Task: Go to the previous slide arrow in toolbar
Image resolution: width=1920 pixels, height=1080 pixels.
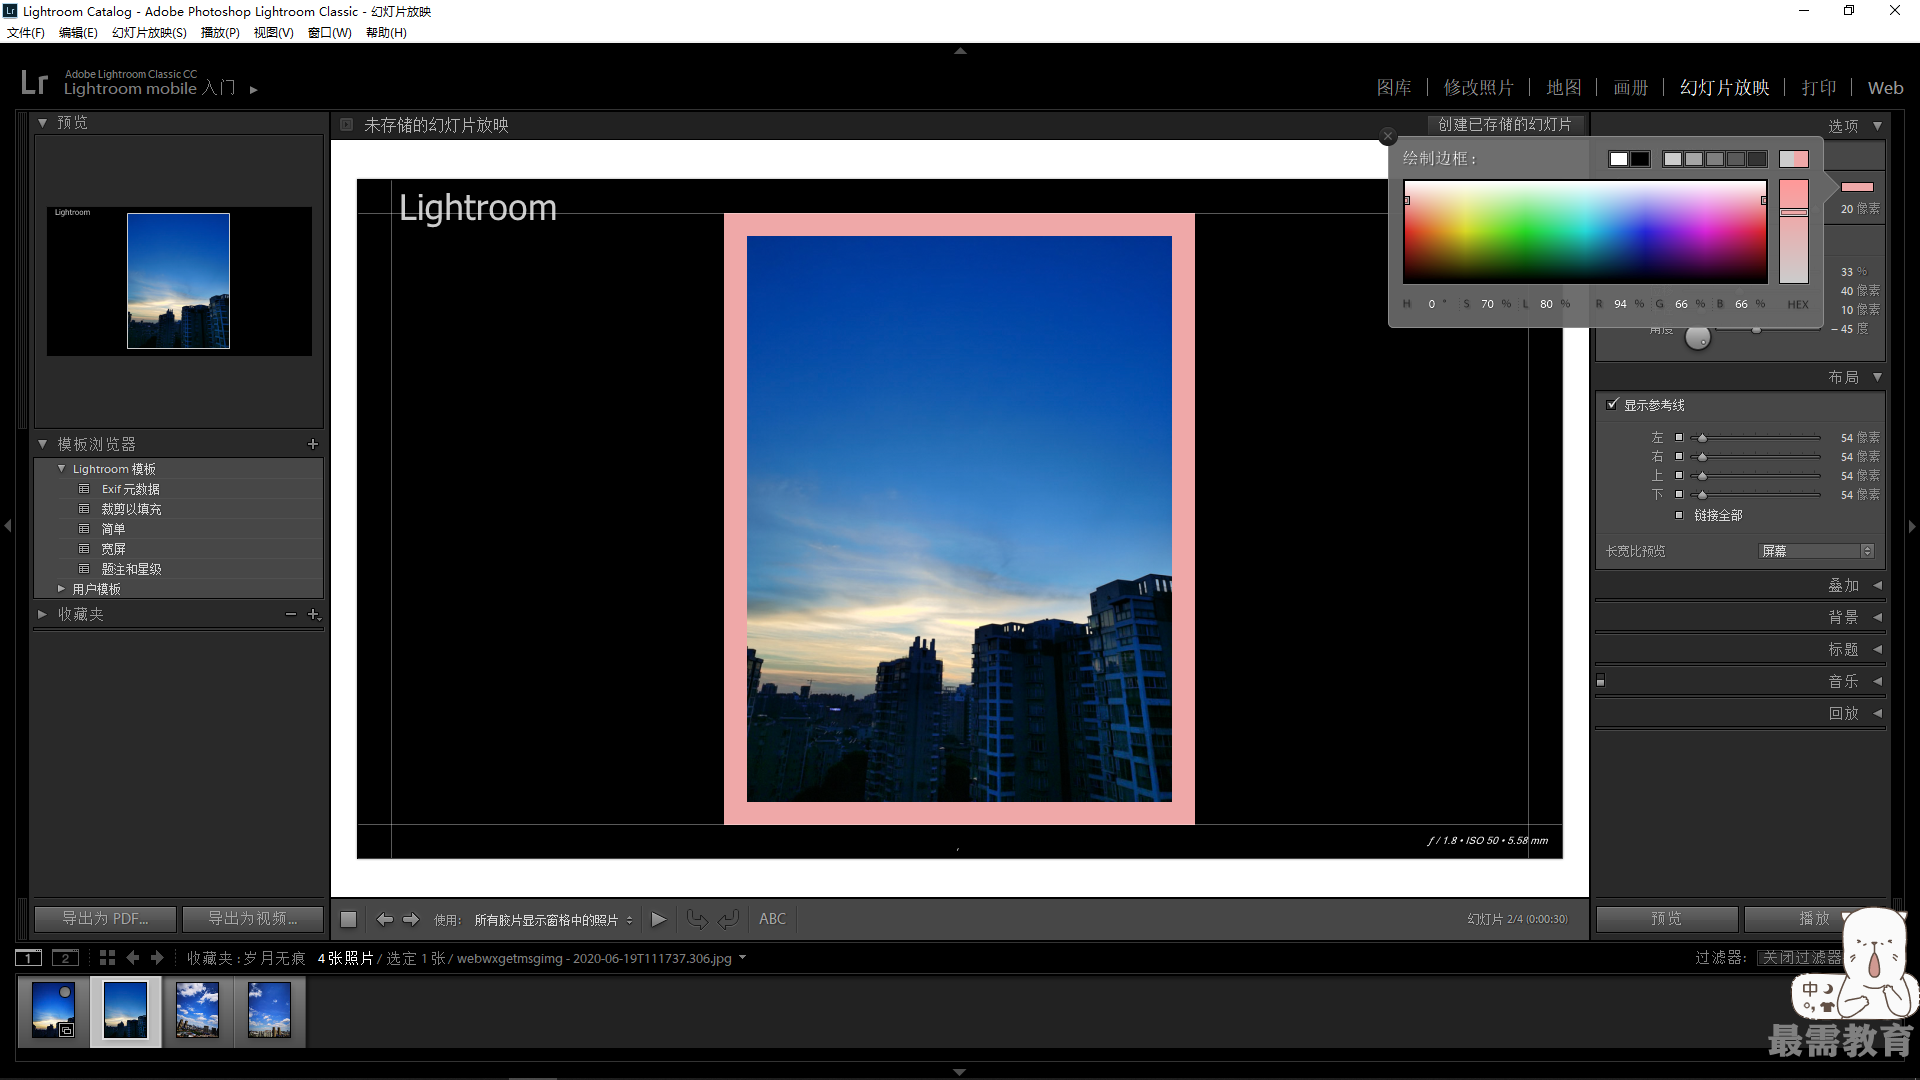Action: tap(384, 919)
